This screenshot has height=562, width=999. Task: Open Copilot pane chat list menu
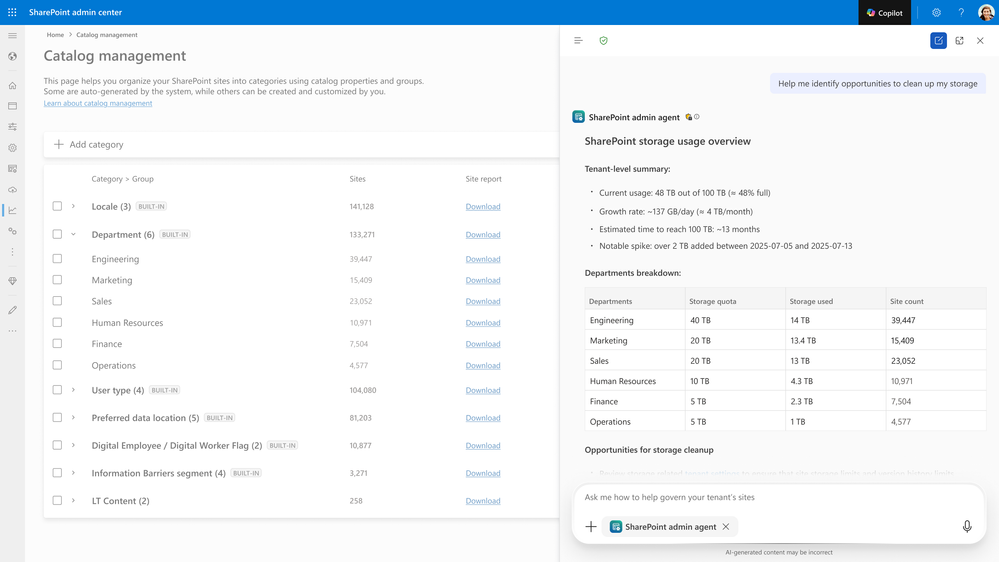tap(578, 41)
